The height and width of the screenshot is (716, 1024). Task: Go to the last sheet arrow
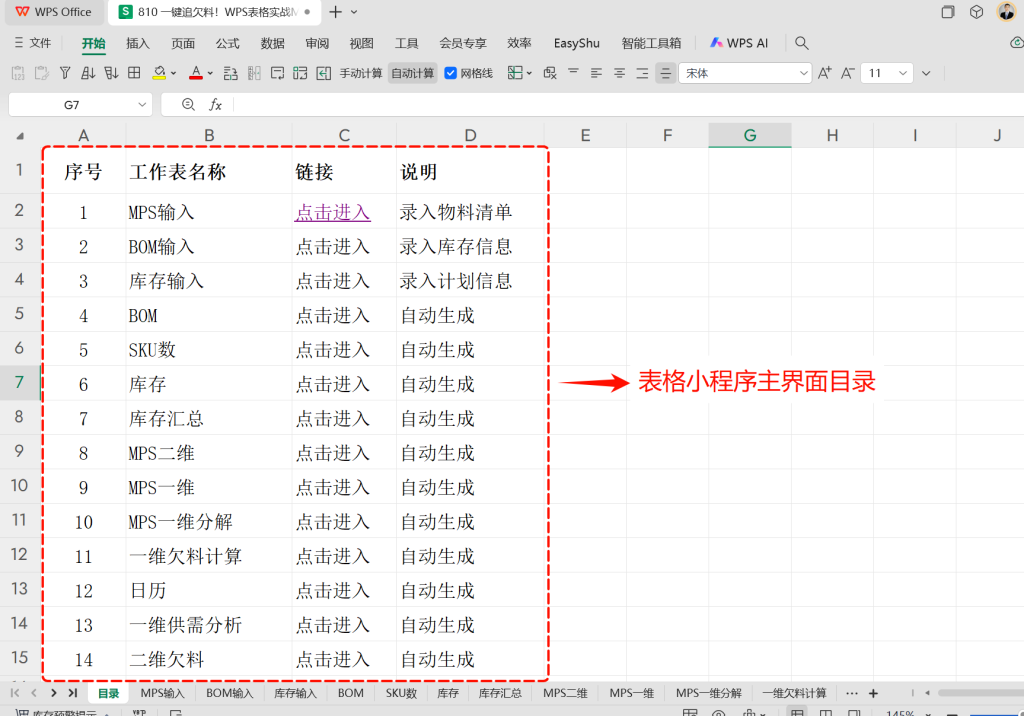coord(72,693)
